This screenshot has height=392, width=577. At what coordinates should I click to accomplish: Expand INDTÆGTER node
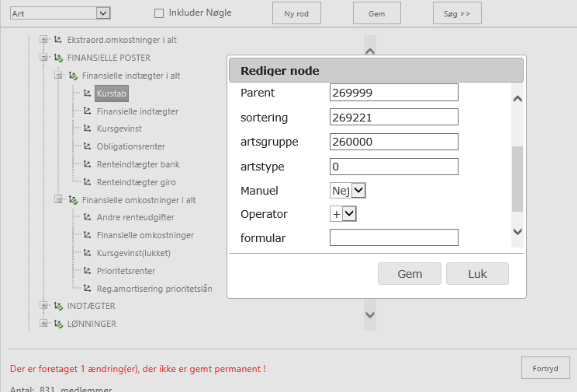click(43, 306)
